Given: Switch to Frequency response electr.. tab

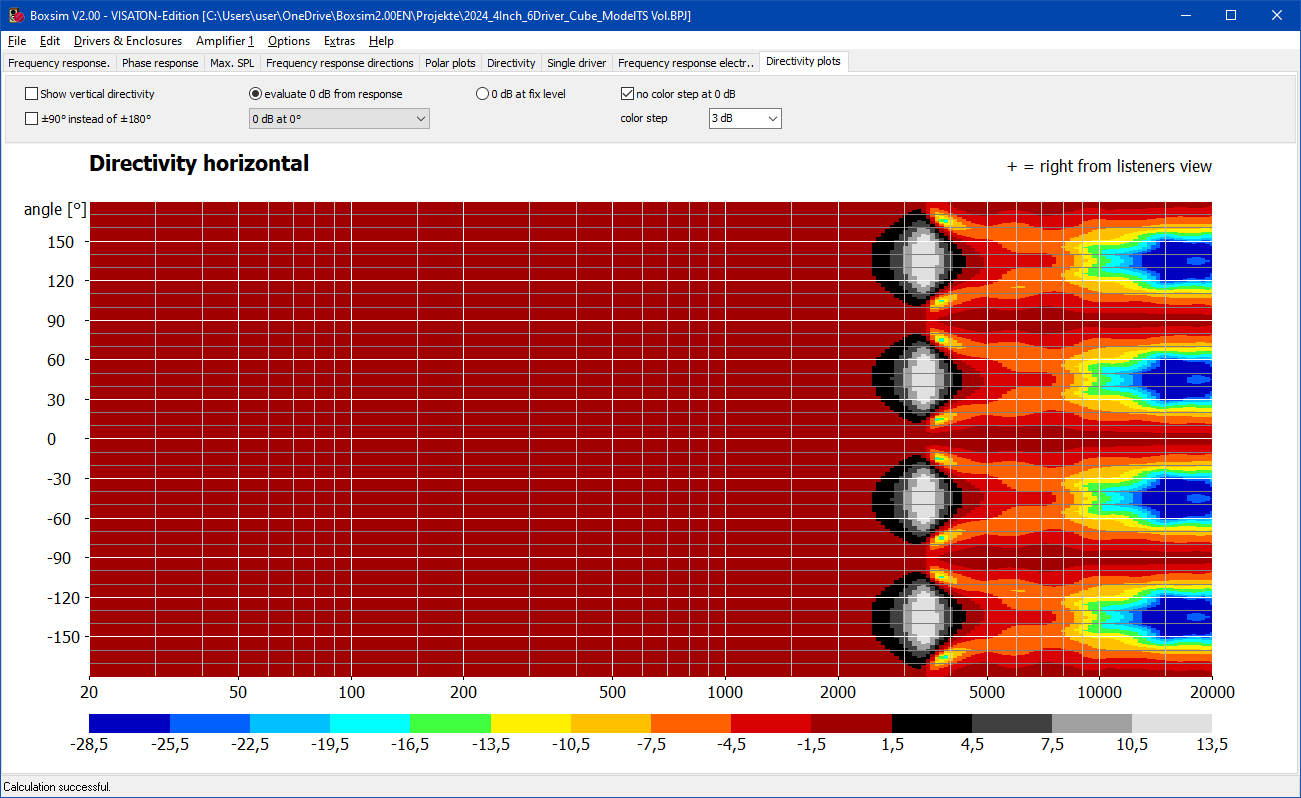Looking at the screenshot, I should (x=686, y=63).
